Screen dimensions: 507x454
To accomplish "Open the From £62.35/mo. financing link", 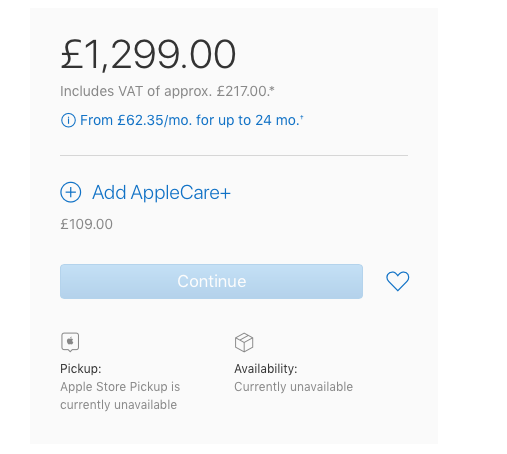I will tap(192, 120).
